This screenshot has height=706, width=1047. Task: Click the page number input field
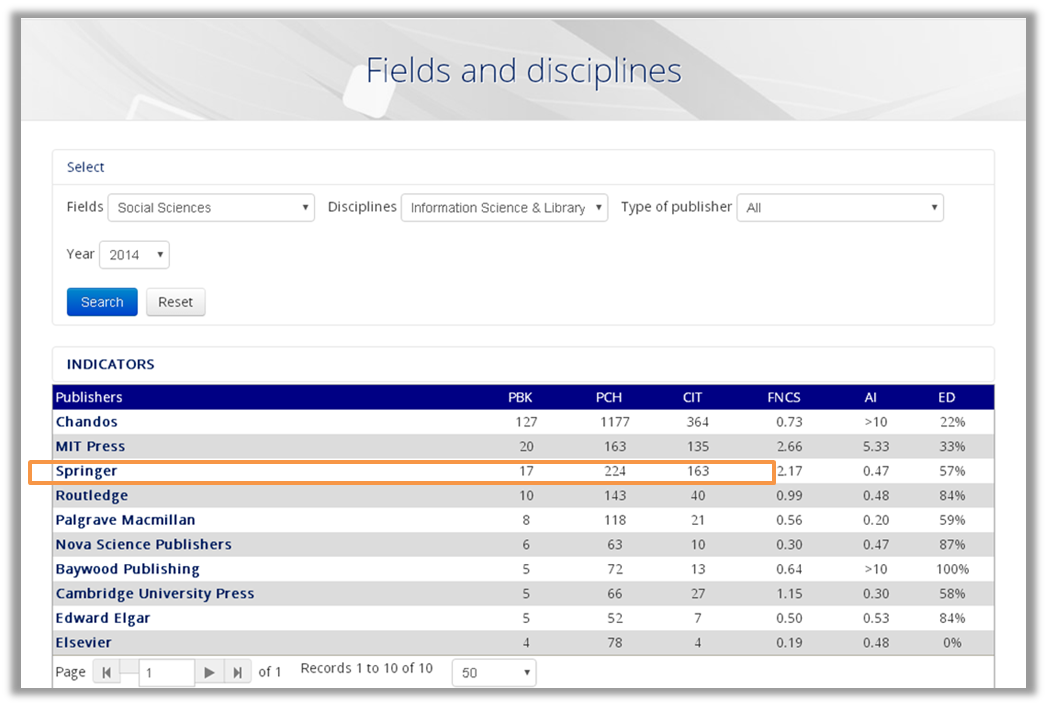(166, 673)
